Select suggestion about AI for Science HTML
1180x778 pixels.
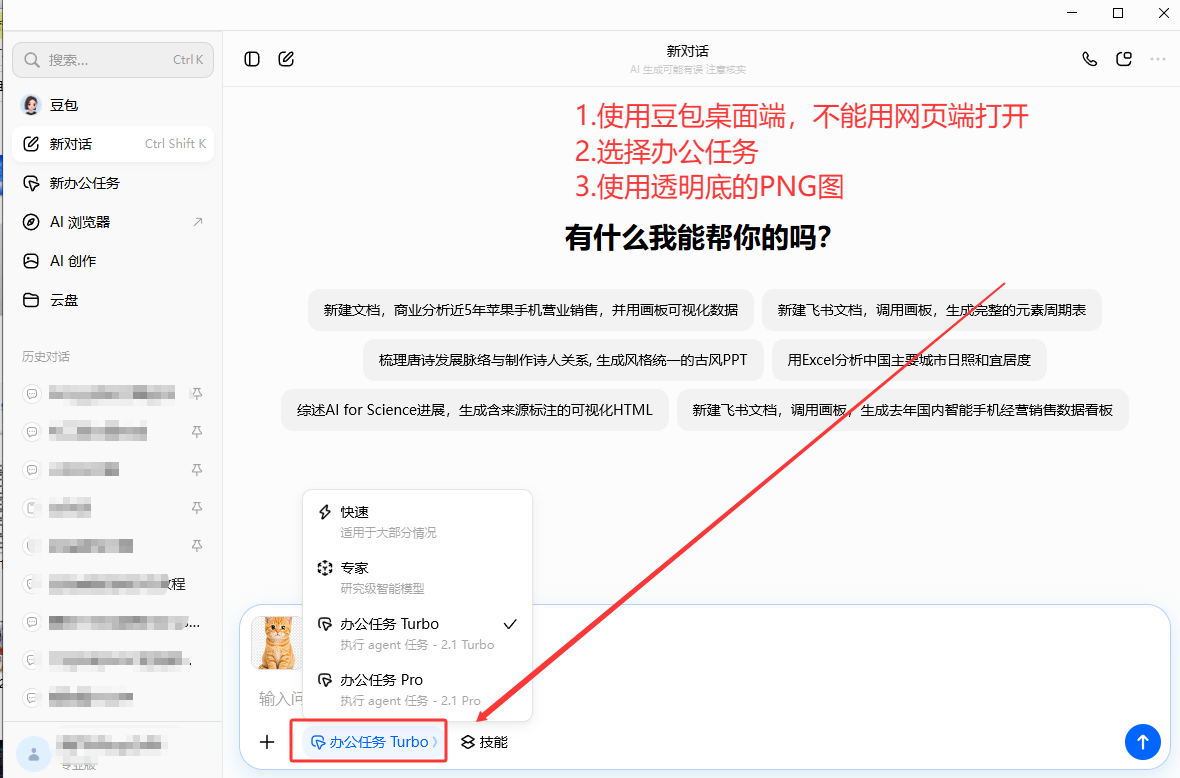pos(475,410)
